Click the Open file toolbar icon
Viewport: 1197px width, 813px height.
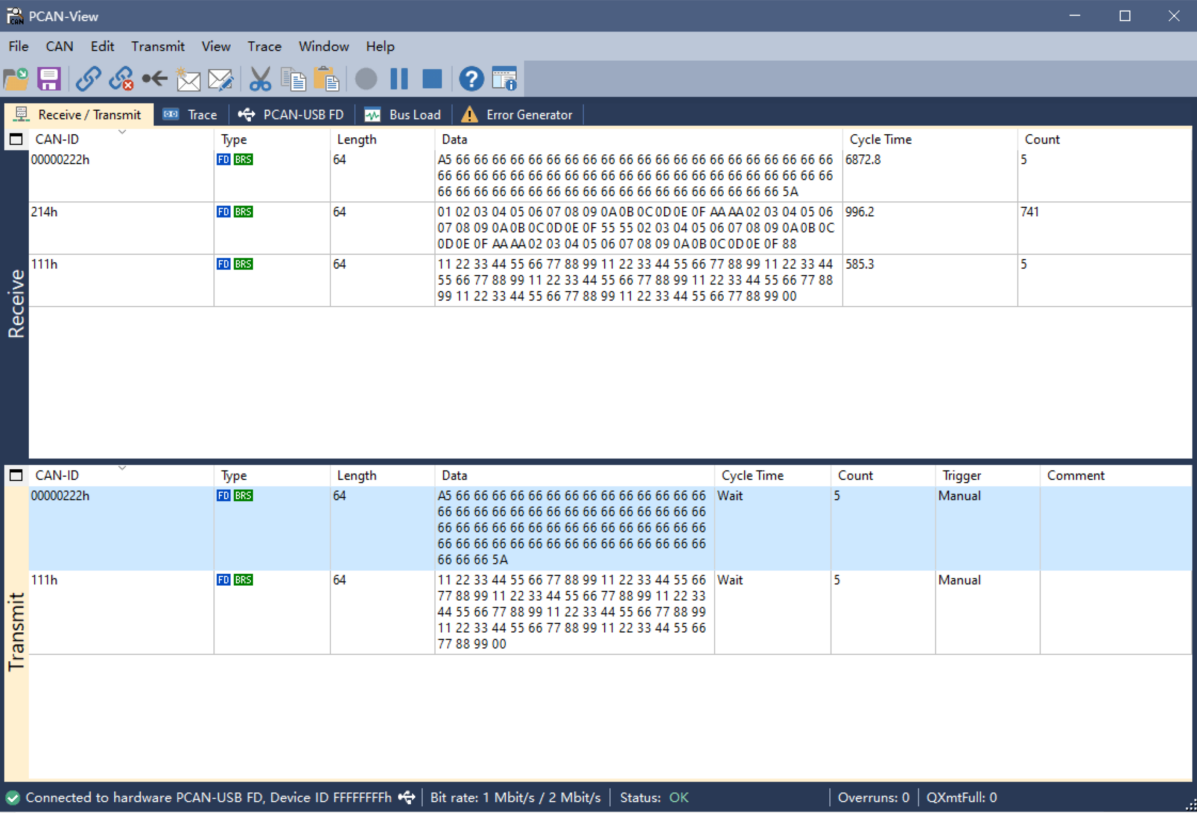tap(16, 79)
